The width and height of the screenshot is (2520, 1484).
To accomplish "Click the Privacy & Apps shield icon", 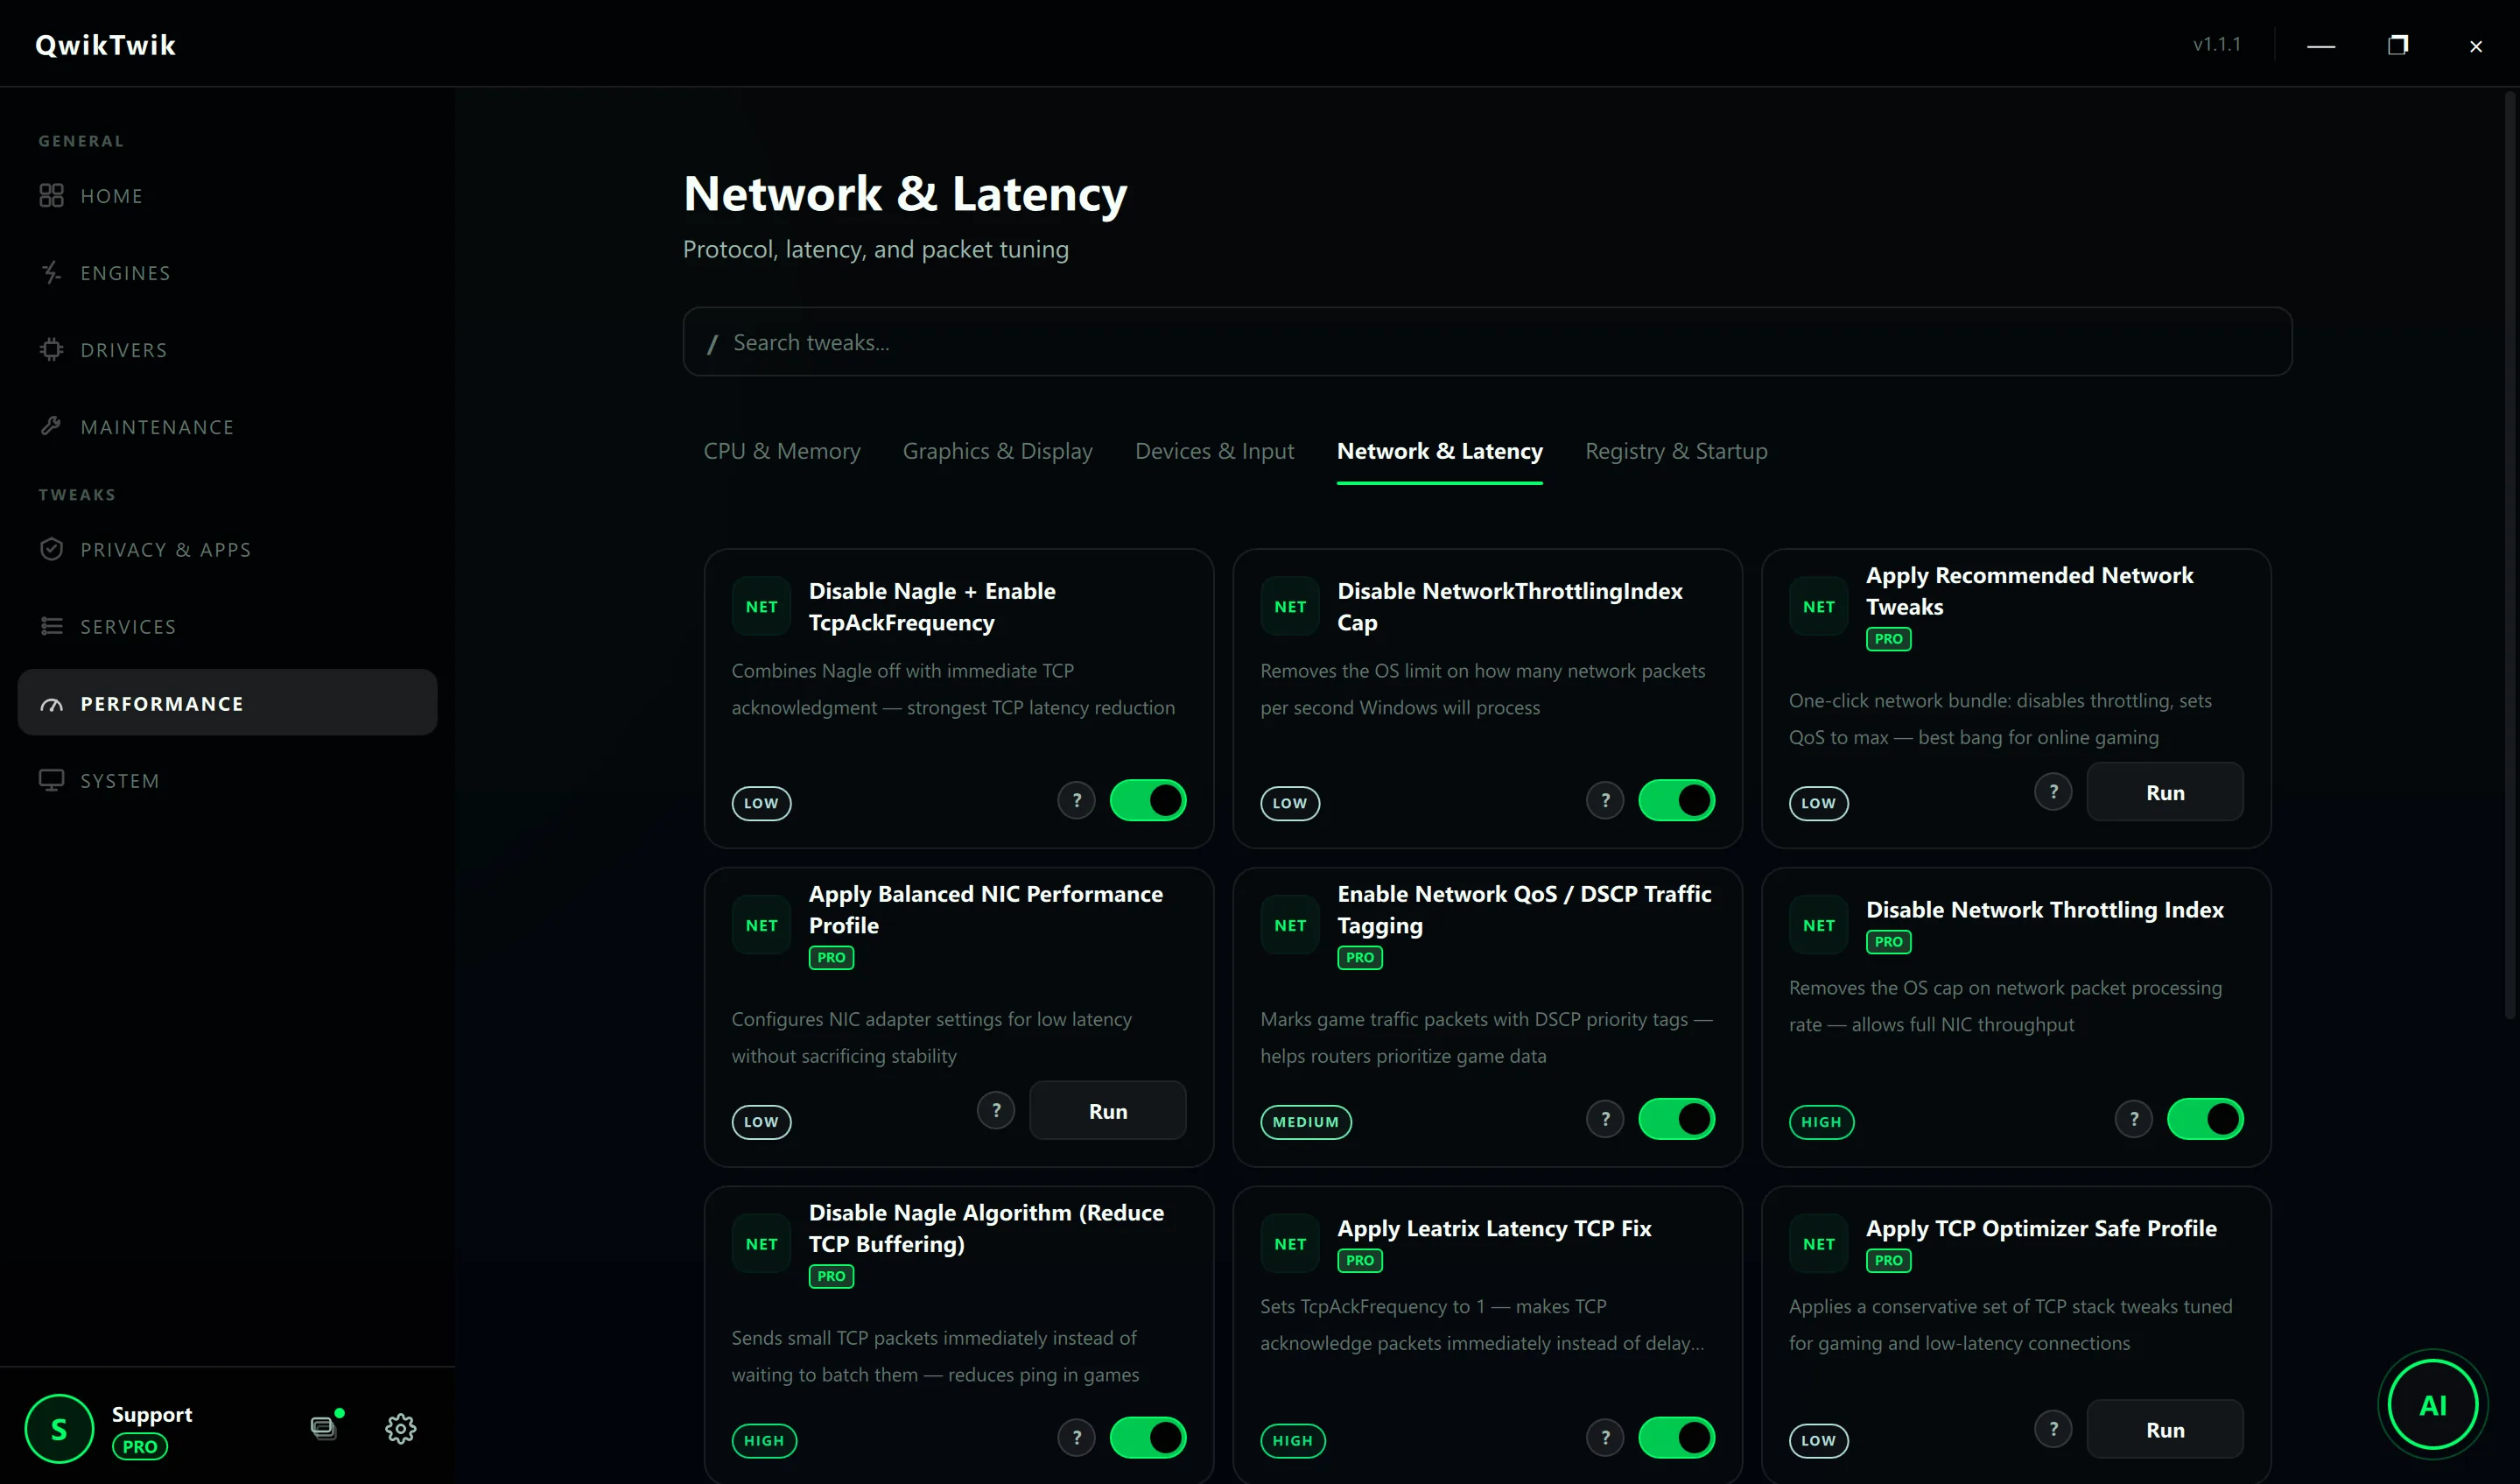I will coord(51,549).
